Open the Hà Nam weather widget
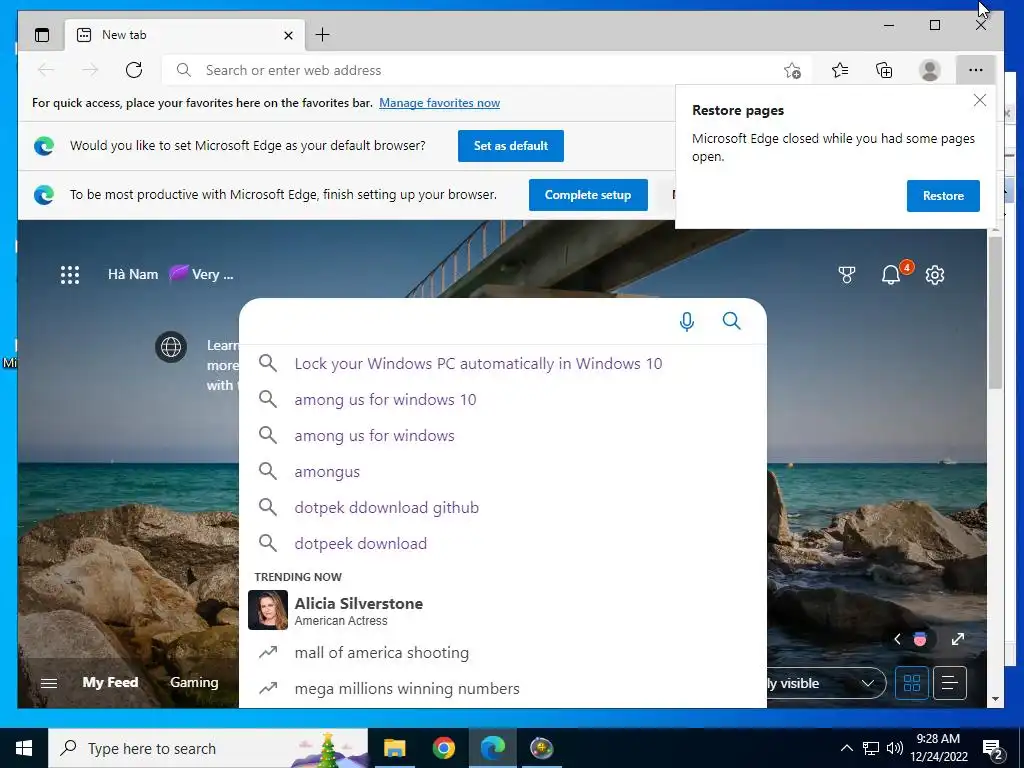The height and width of the screenshot is (768, 1024). (170, 274)
